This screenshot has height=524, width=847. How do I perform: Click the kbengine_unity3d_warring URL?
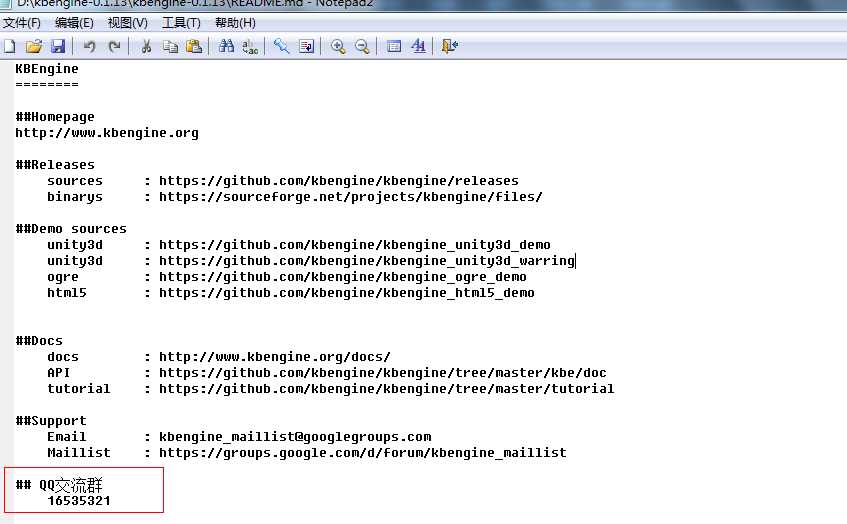[367, 261]
